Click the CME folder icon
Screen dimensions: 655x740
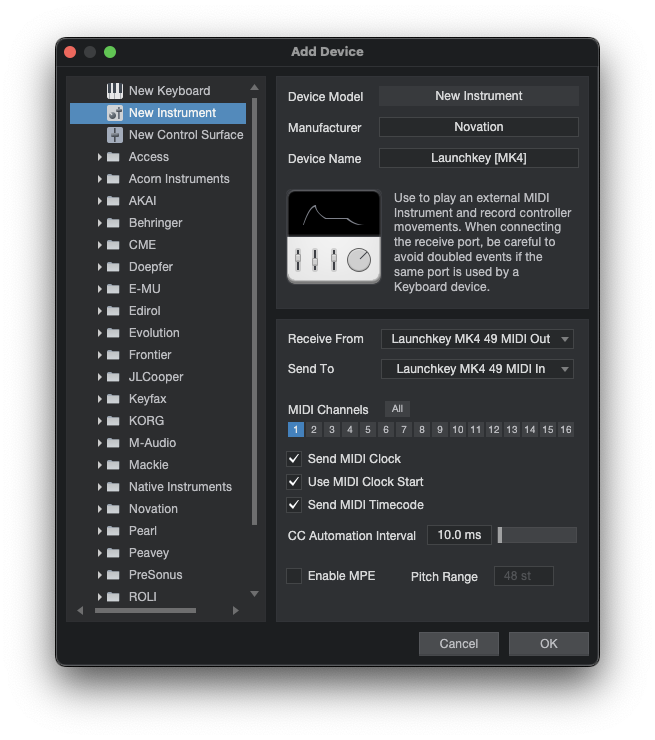113,244
